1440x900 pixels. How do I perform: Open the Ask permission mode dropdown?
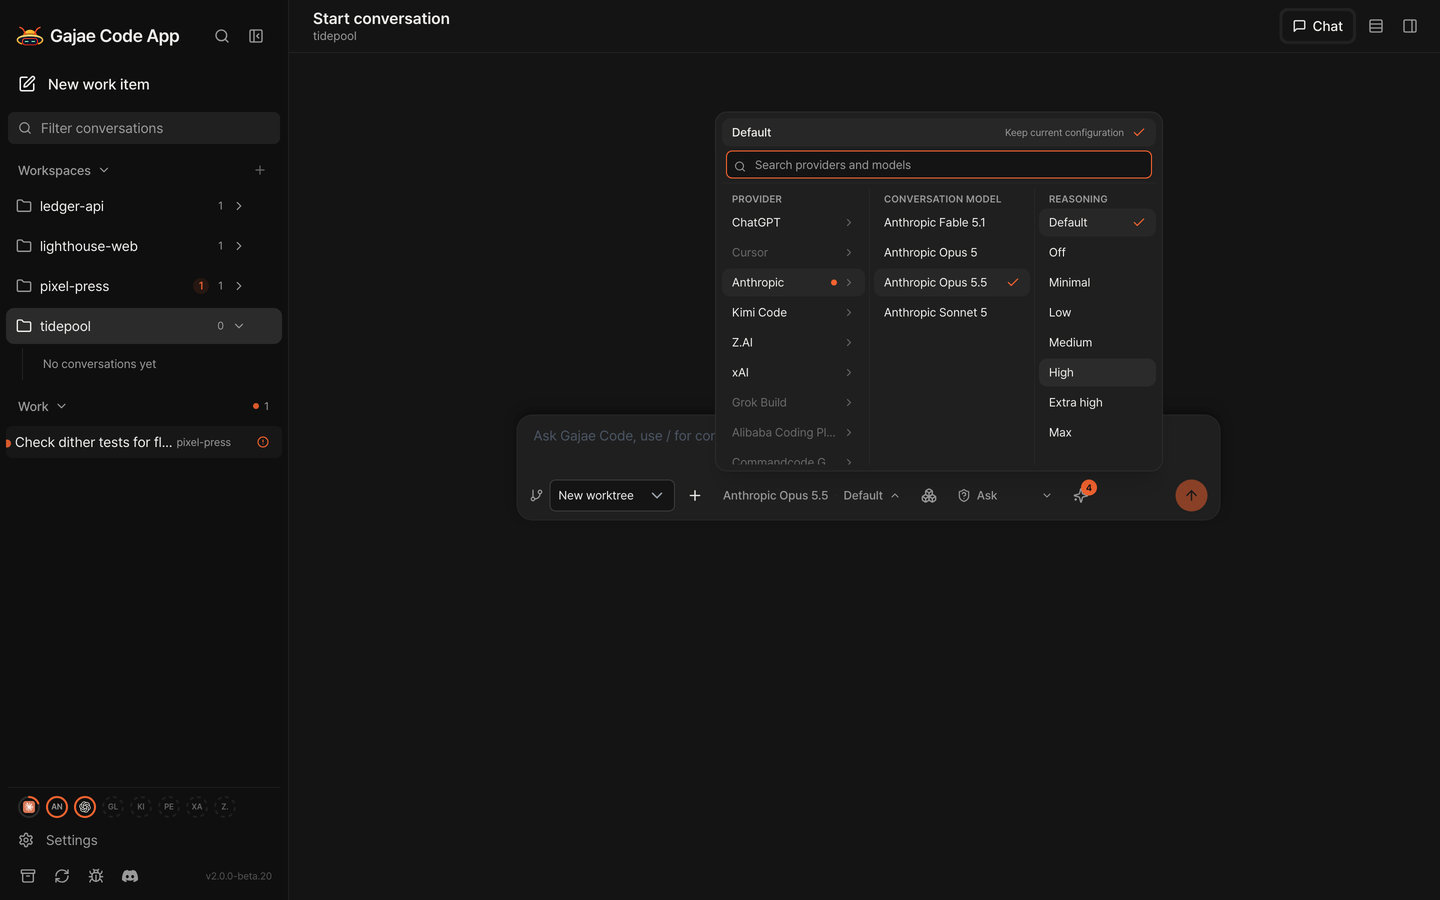(x=1004, y=495)
